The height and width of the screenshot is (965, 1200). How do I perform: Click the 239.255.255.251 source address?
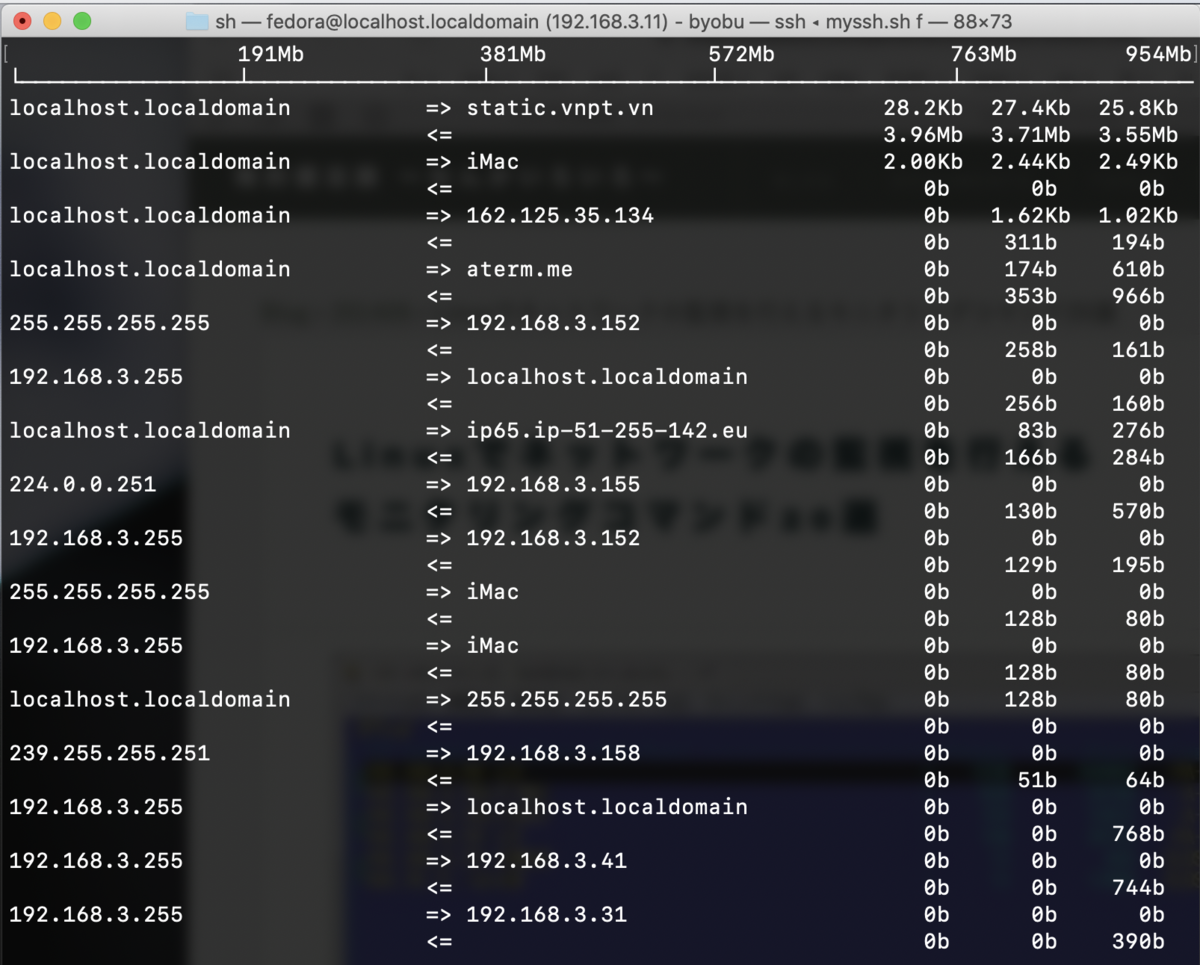point(110,753)
